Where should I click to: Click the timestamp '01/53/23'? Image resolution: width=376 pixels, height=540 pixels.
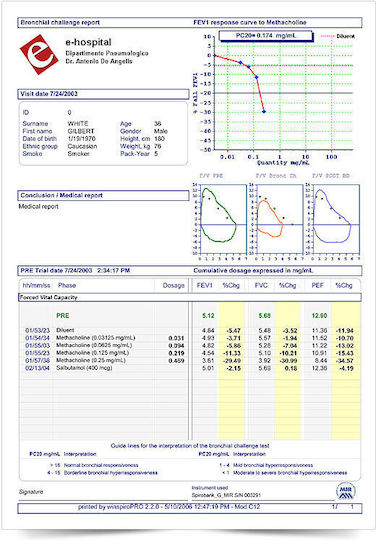[37, 331]
